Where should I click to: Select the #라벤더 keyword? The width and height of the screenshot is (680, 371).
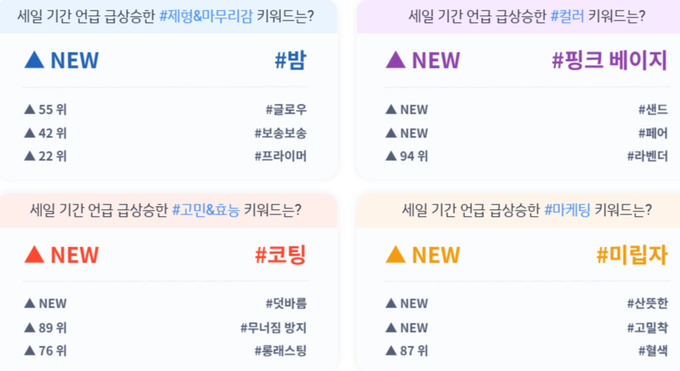[647, 156]
